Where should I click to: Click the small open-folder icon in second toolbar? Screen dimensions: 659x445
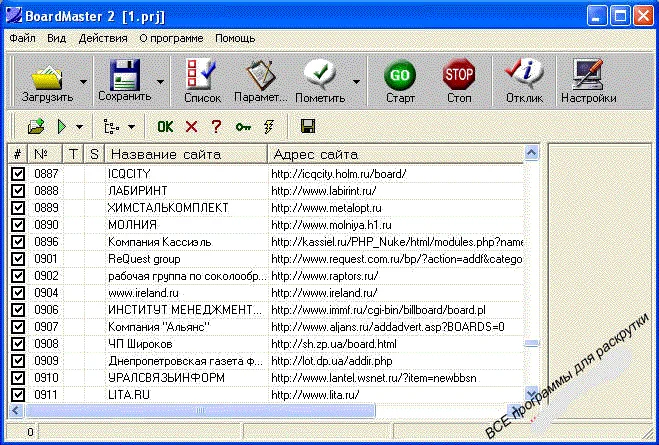click(x=36, y=126)
